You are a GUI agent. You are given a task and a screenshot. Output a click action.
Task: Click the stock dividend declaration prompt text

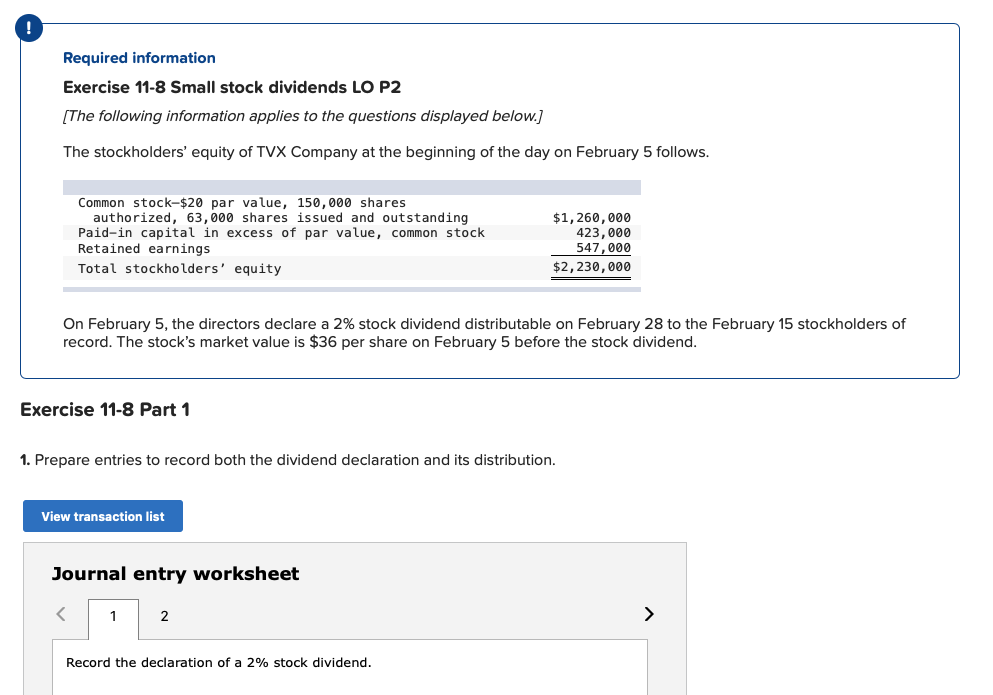coord(219,662)
